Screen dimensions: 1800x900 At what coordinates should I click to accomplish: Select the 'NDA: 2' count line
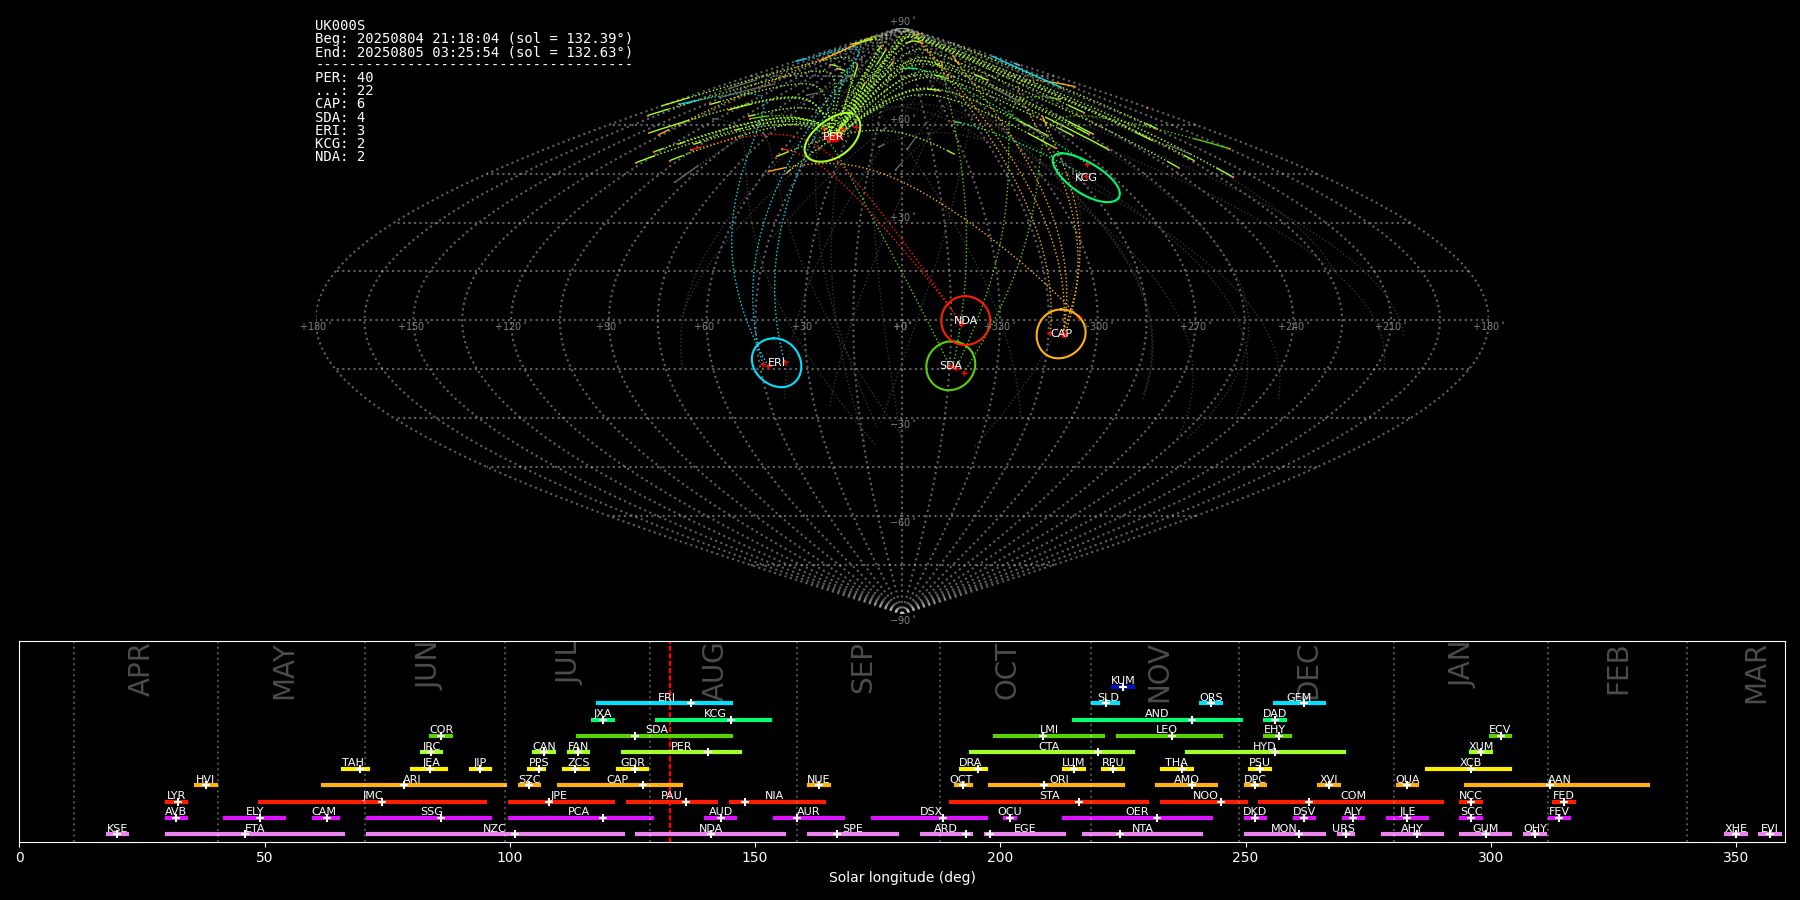pos(340,156)
